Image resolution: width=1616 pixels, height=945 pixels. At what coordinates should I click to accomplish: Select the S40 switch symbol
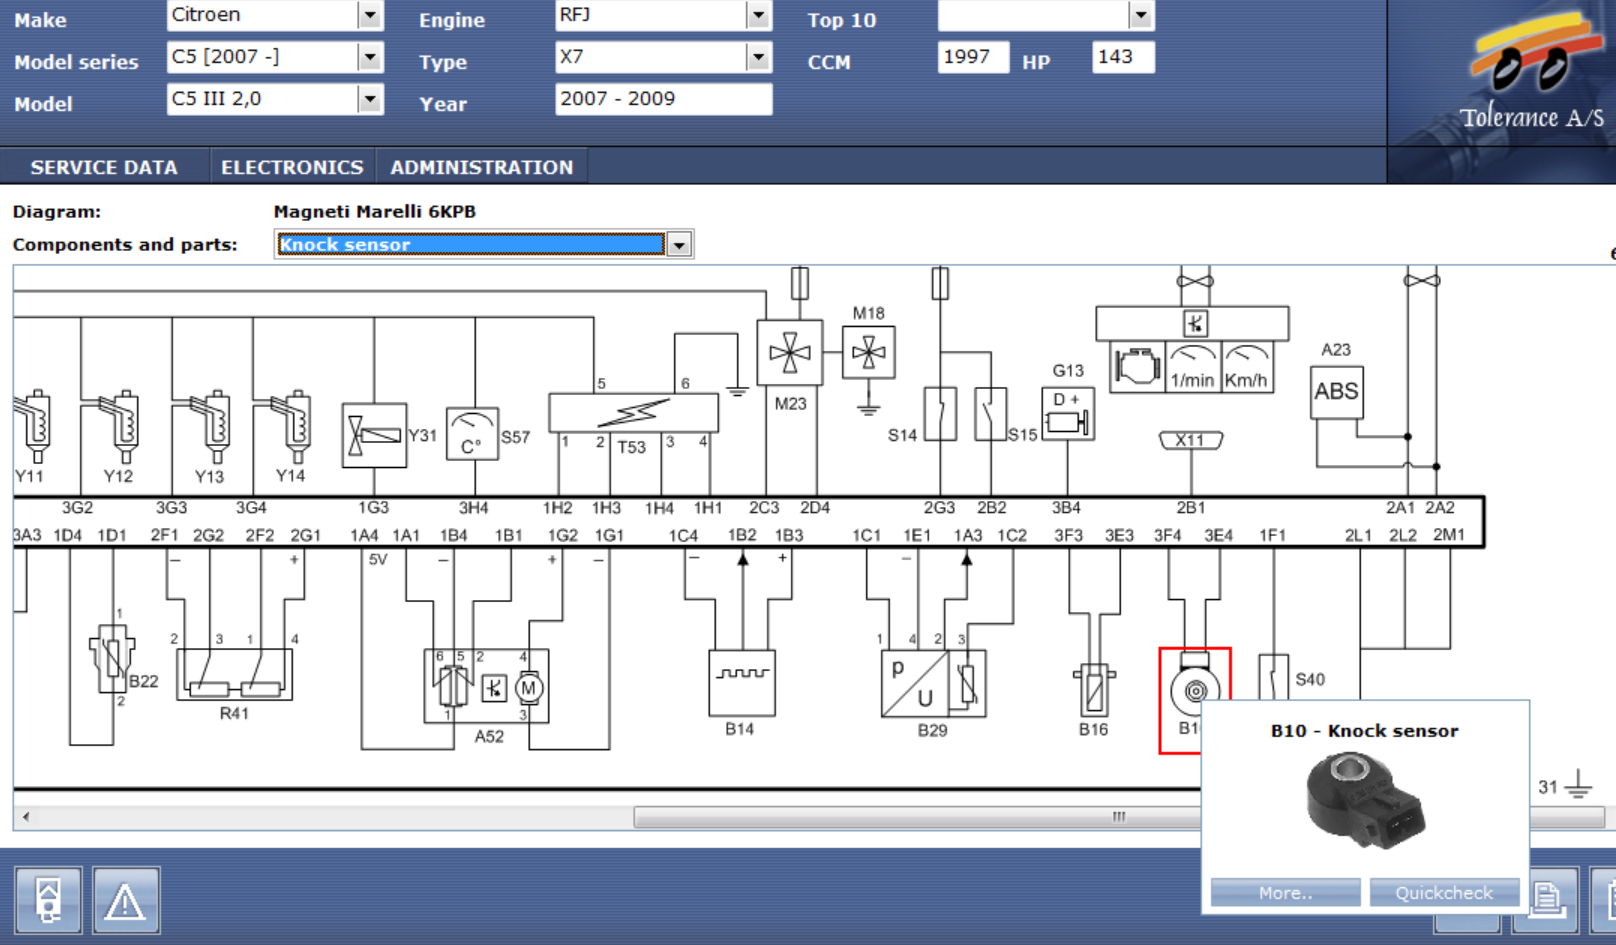coord(1273,678)
